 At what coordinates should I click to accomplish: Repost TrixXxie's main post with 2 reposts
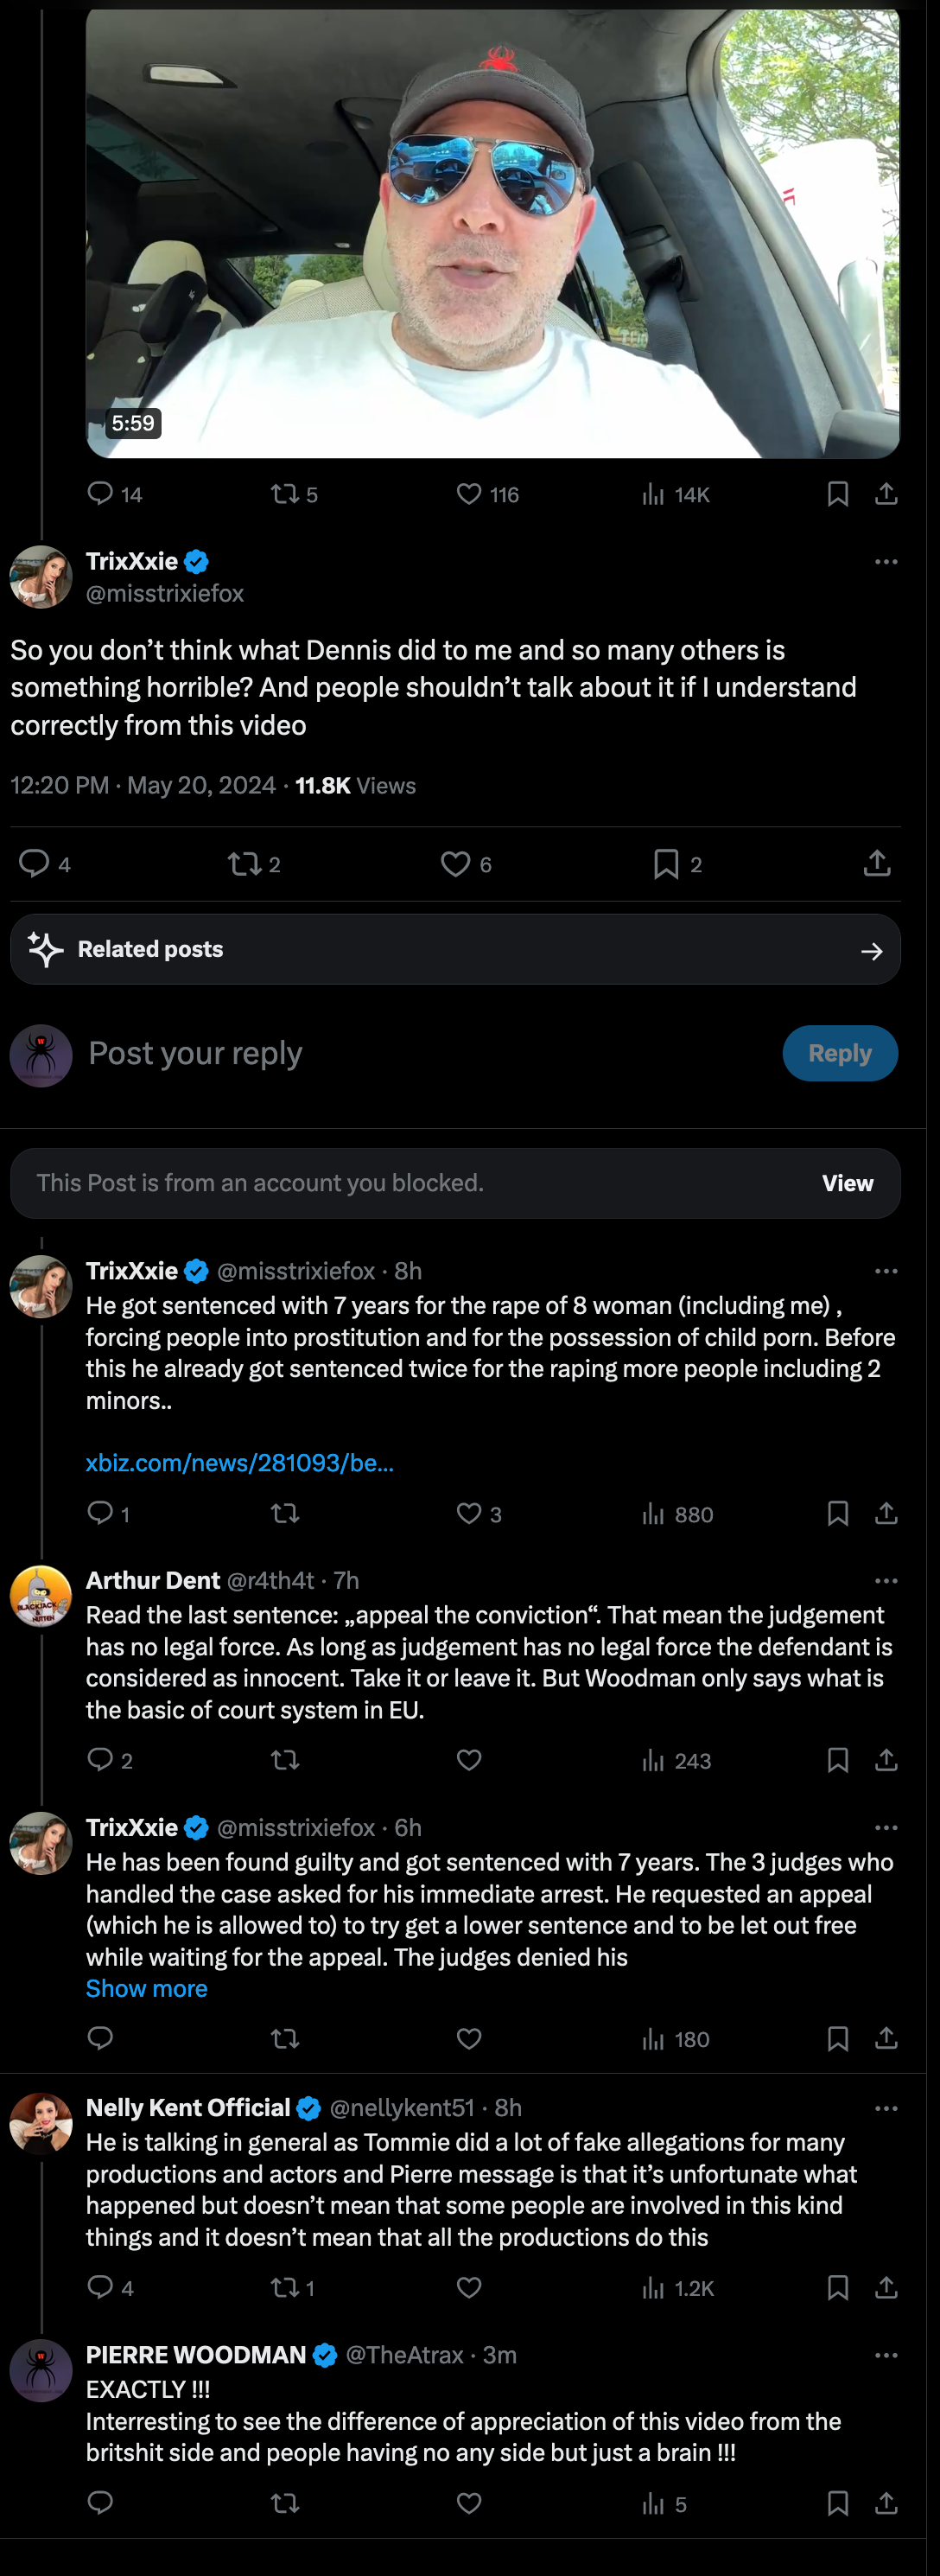[x=244, y=864]
